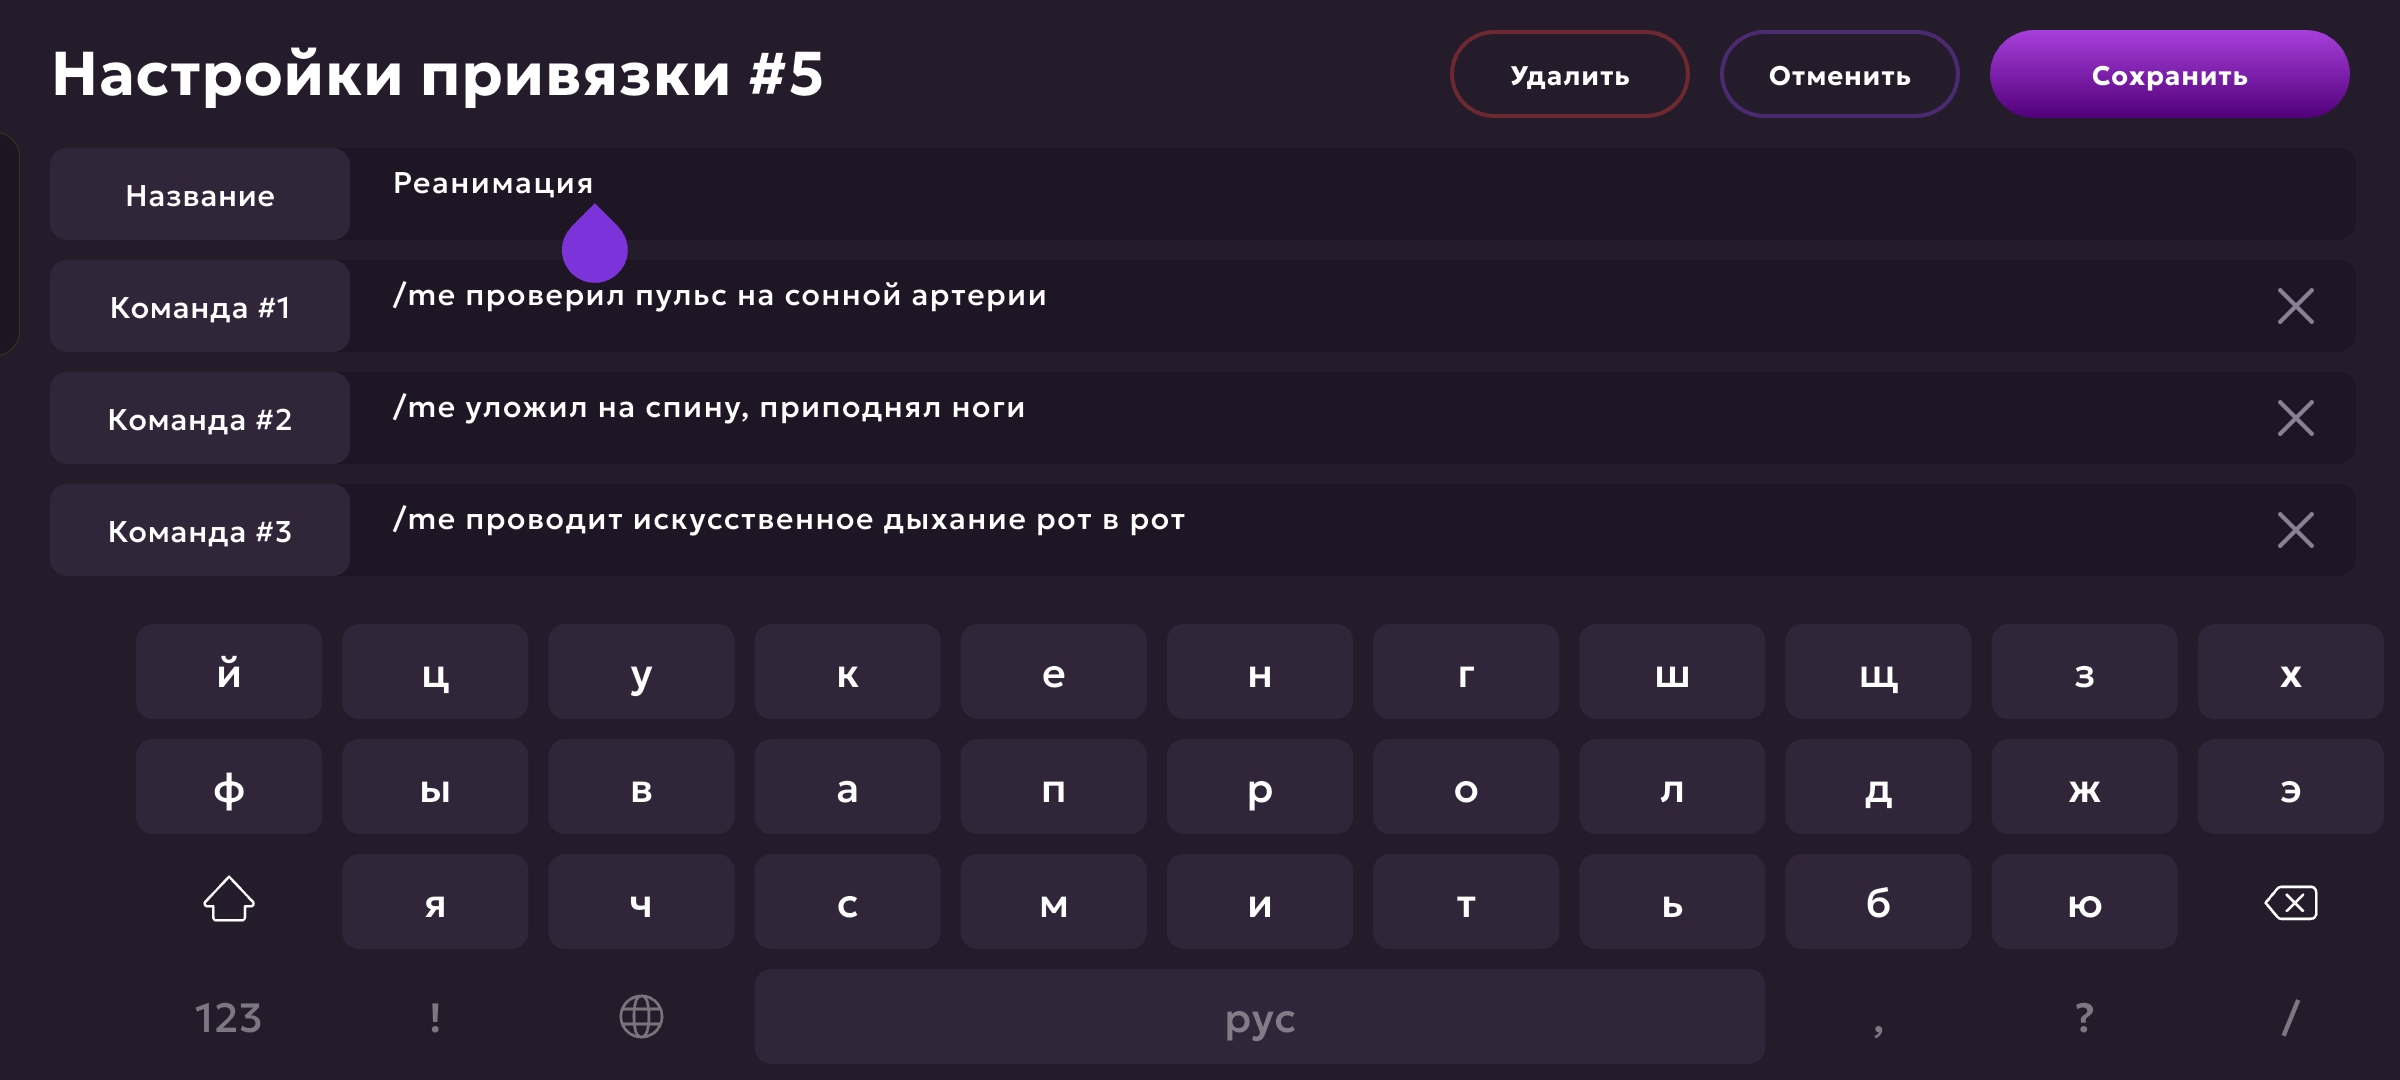Type the slash key on keyboard
This screenshot has width=2400, height=1080.
pyautogui.click(x=2290, y=1018)
